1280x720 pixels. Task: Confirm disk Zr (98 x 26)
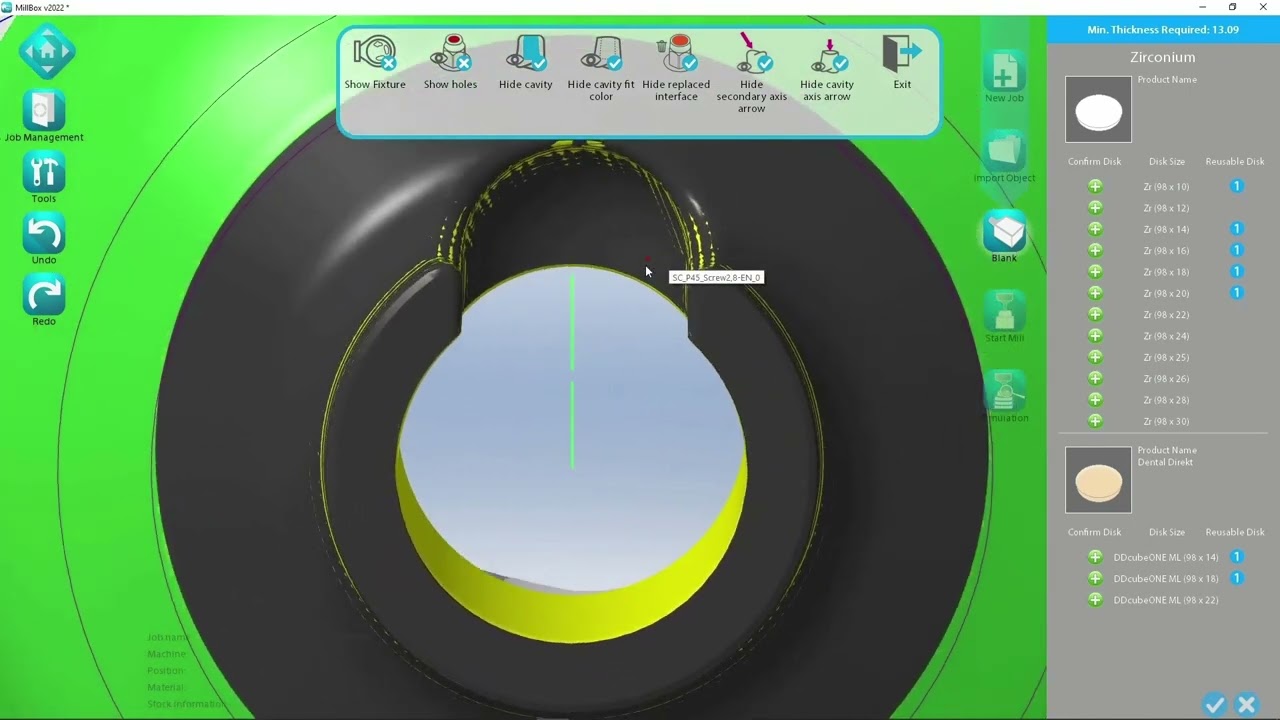click(1095, 378)
